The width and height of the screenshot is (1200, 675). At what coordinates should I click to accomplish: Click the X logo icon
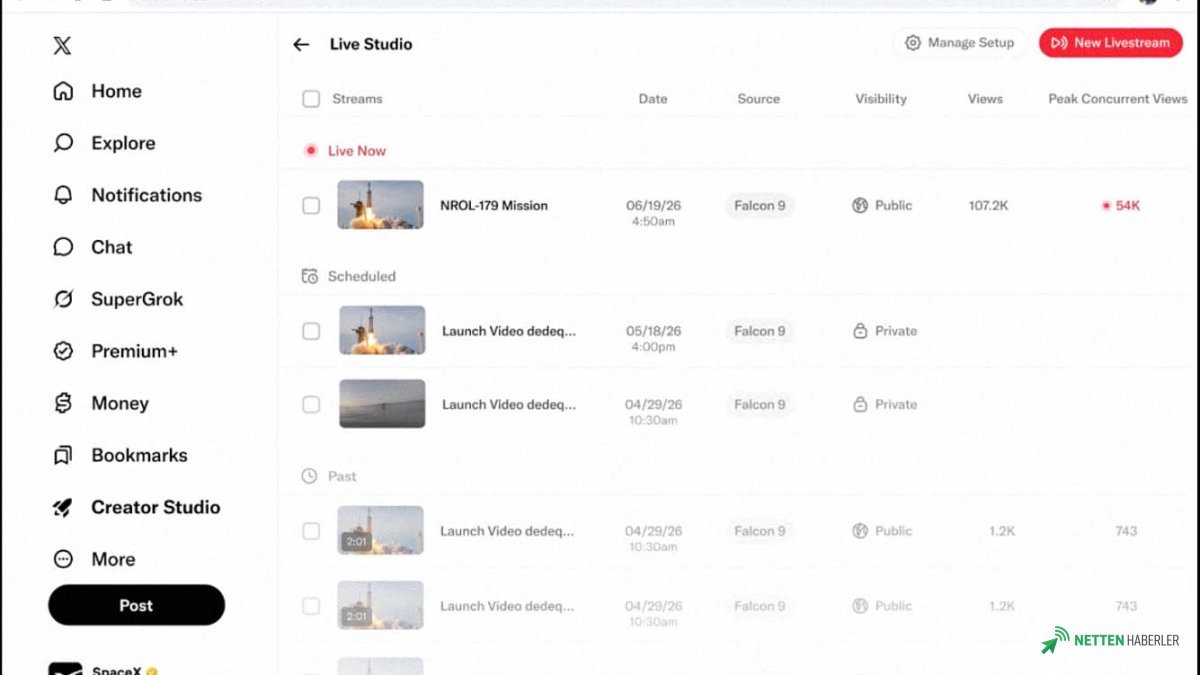(x=62, y=45)
